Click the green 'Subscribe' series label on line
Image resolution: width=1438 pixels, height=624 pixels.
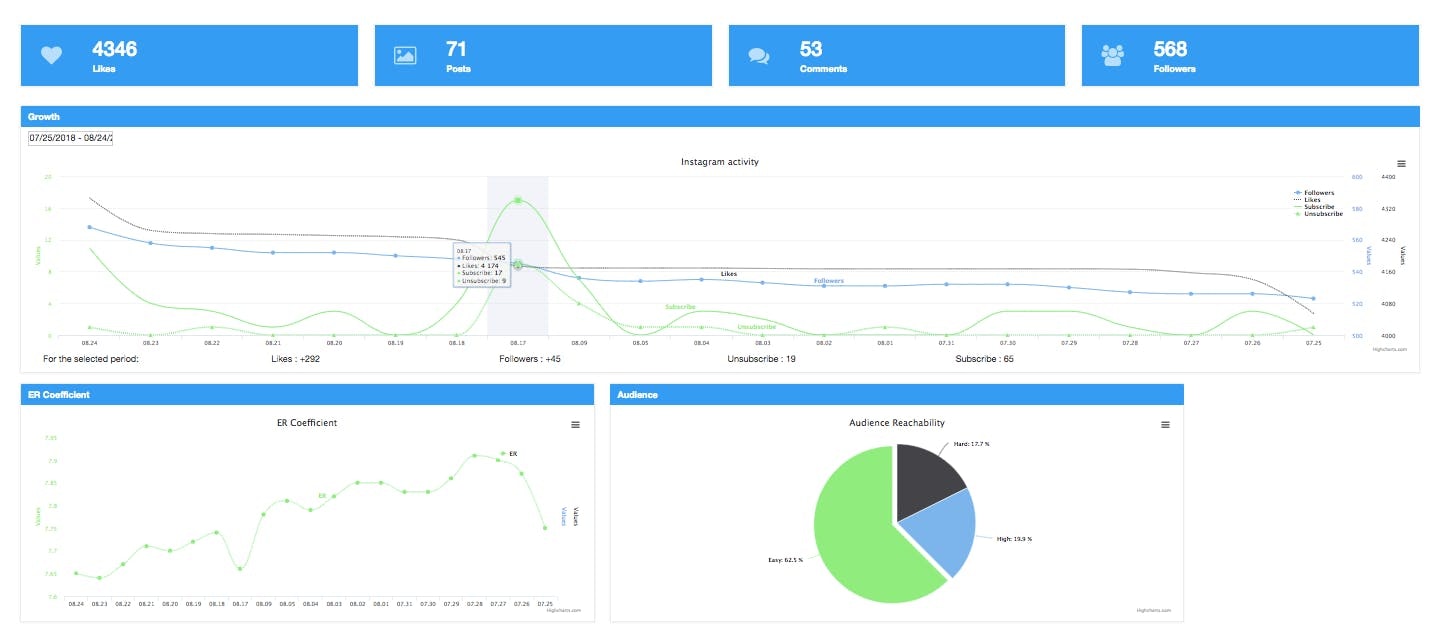coord(680,306)
